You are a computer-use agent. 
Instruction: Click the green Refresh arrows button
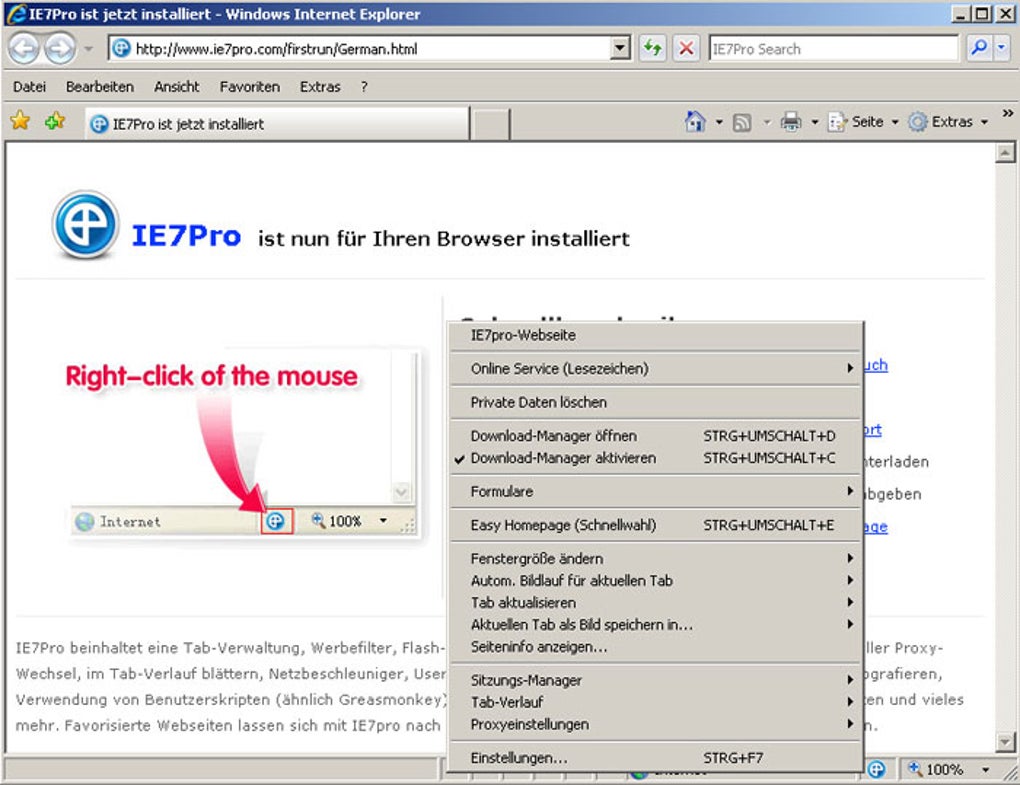652,48
